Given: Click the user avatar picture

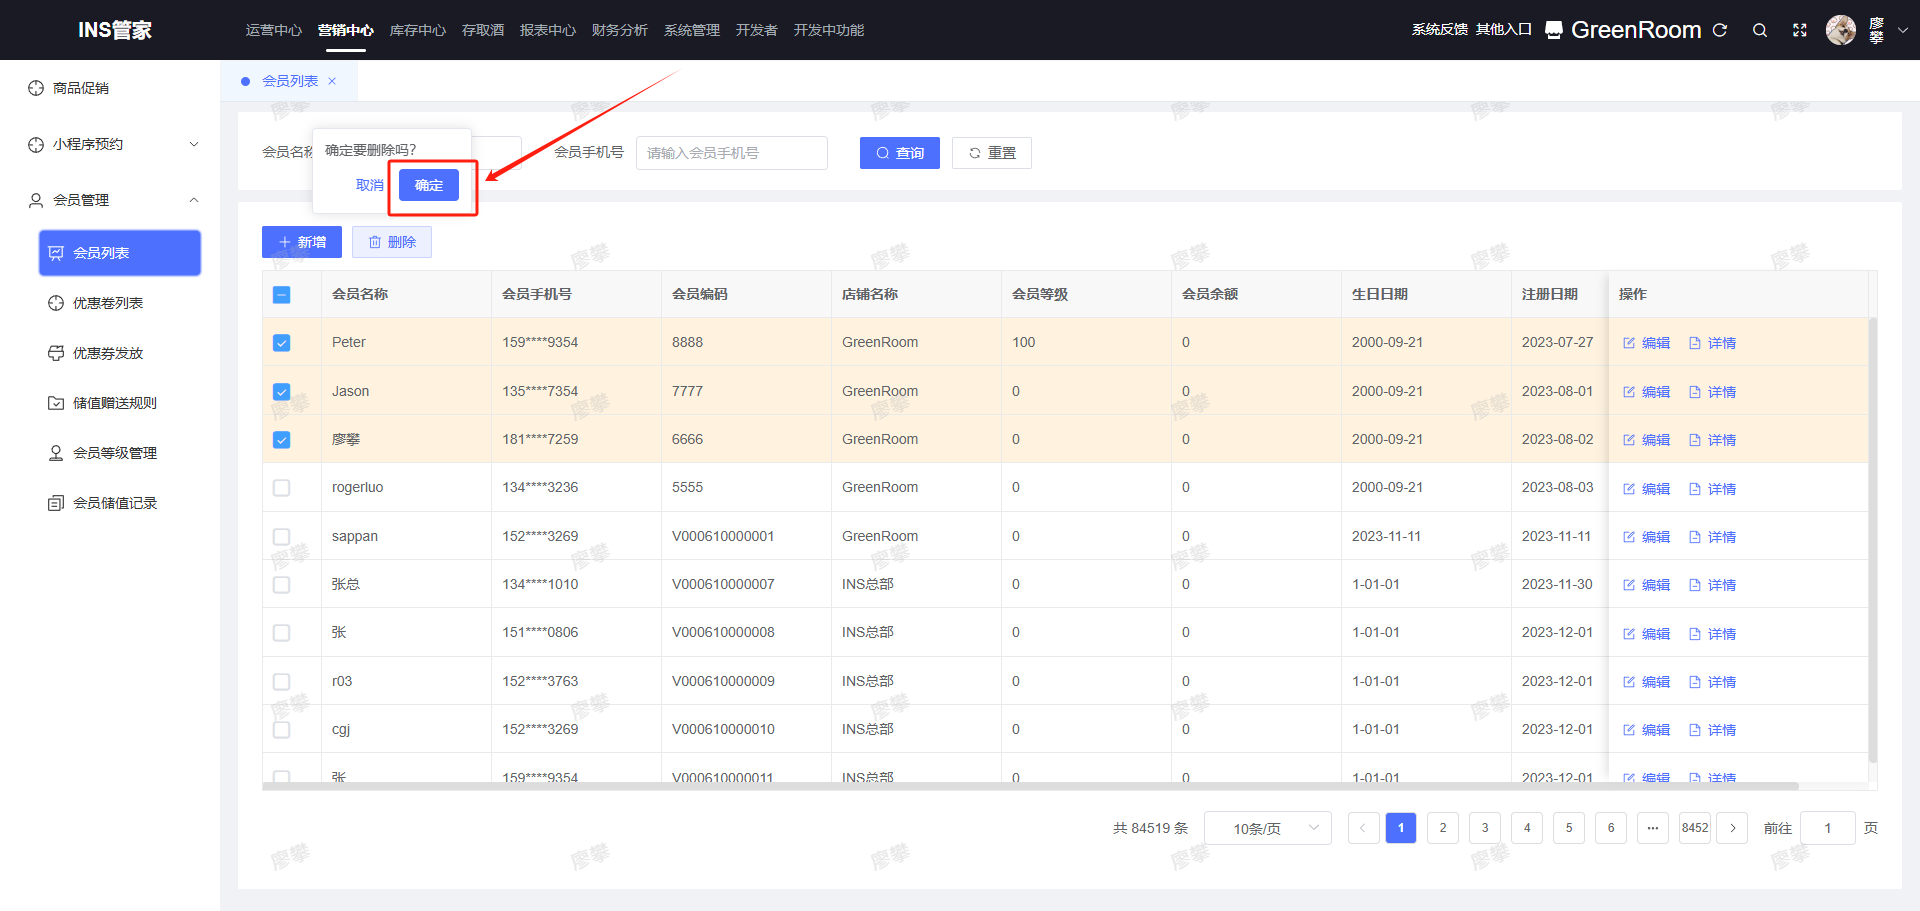Looking at the screenshot, I should [x=1841, y=30].
